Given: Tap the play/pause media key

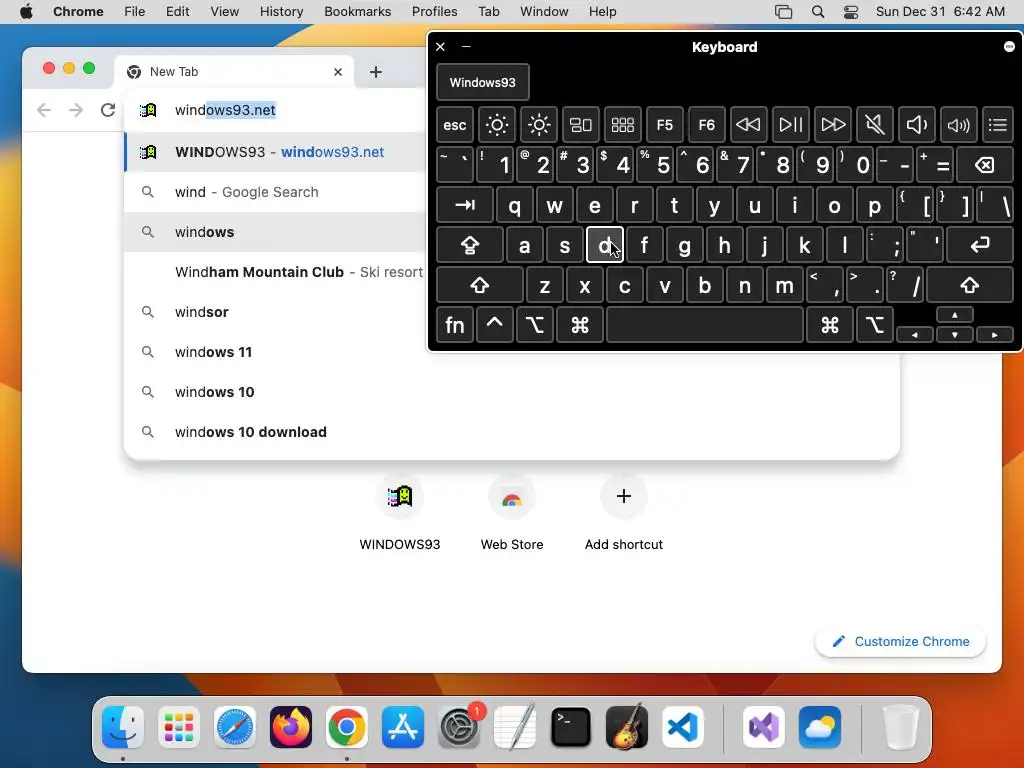Looking at the screenshot, I should click(790, 125).
